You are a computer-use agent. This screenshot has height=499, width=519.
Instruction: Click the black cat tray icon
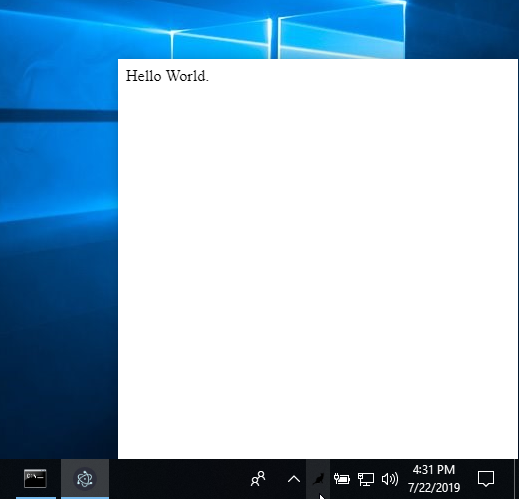tap(318, 479)
